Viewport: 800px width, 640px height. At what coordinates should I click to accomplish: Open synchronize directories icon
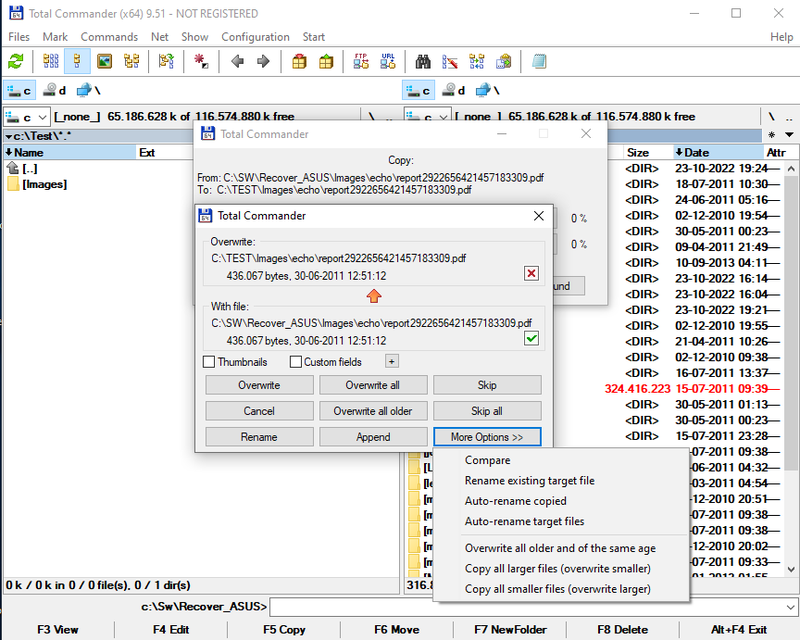coord(477,62)
